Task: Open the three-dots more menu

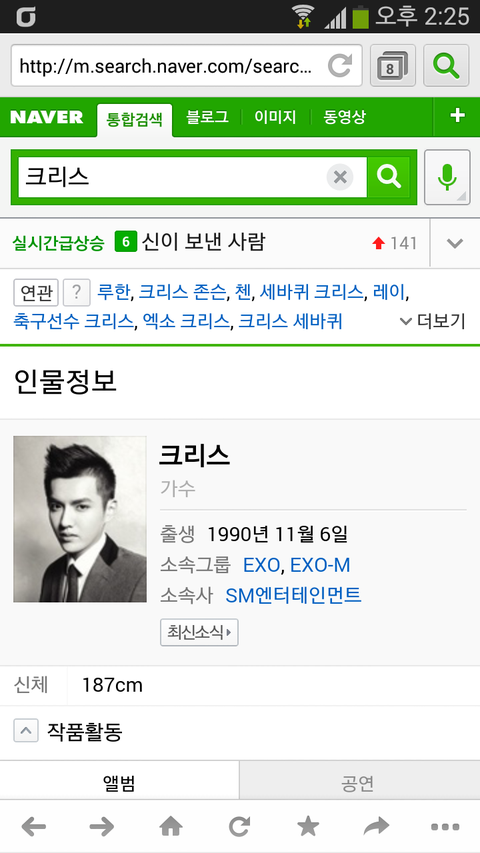Action: point(445,827)
